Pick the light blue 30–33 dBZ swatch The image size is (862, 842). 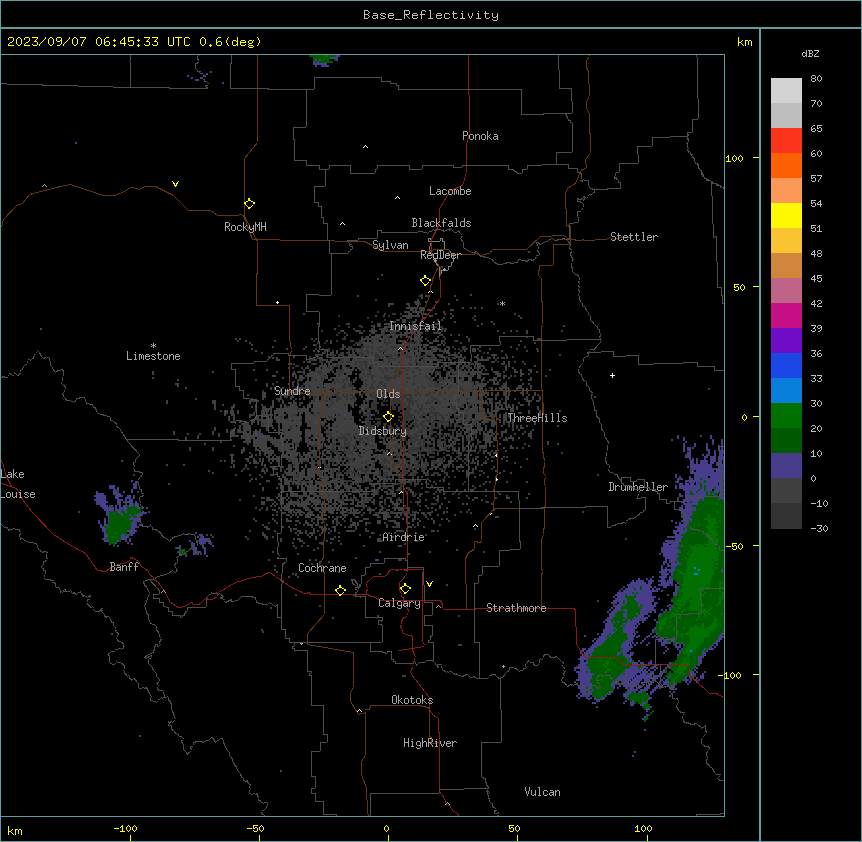pyautogui.click(x=786, y=391)
